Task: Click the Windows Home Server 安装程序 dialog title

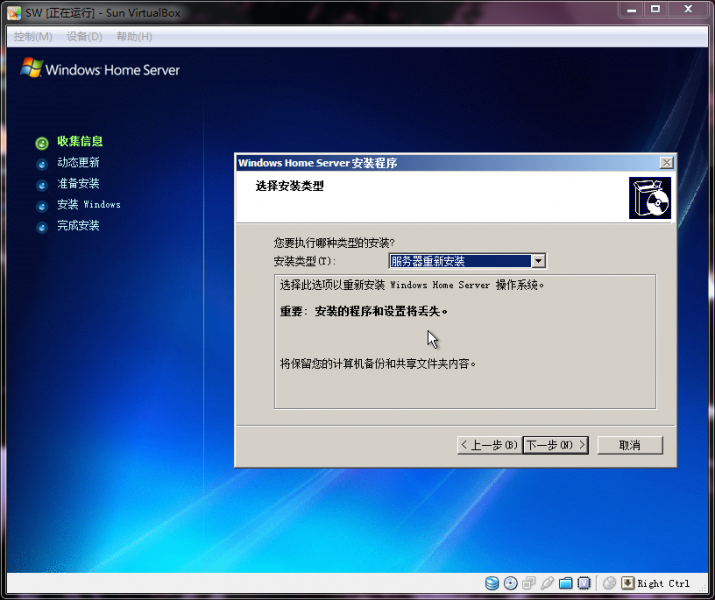Action: (x=317, y=163)
